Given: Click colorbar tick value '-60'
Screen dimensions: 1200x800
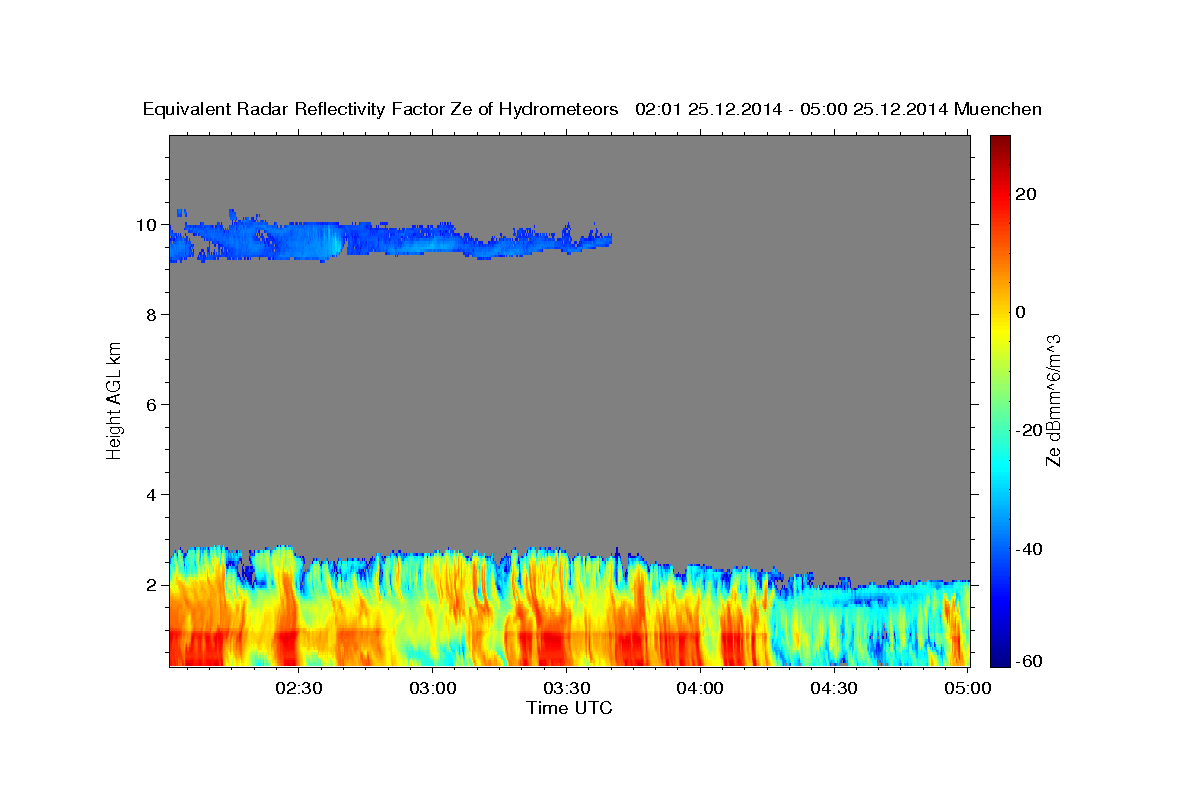Looking at the screenshot, I should coord(1027,661).
